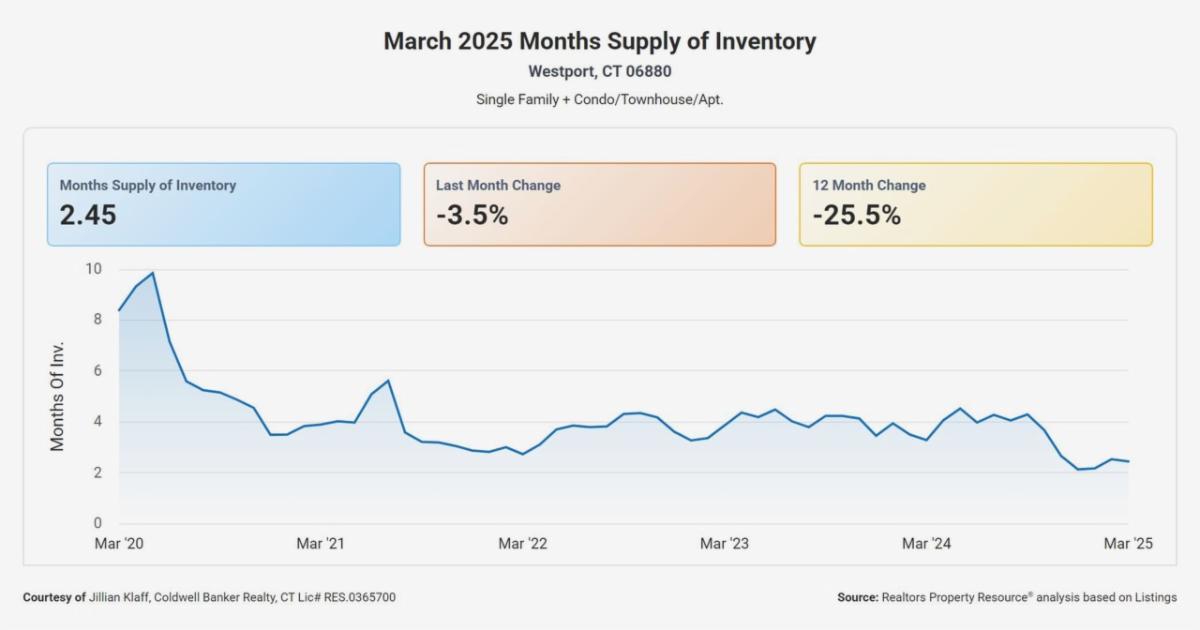
Task: Click the Mar '23 x-axis label
Action: pyautogui.click(x=725, y=543)
